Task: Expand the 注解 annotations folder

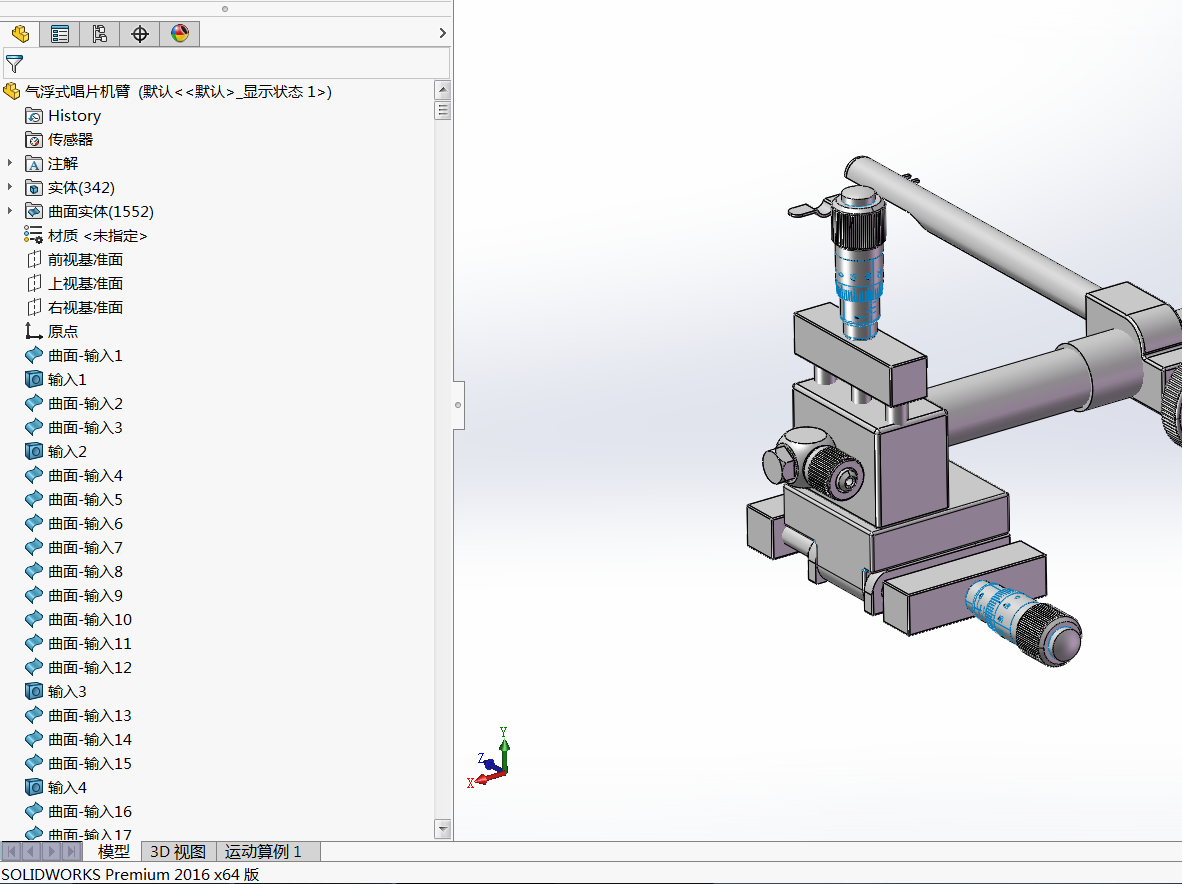Action: 10,164
